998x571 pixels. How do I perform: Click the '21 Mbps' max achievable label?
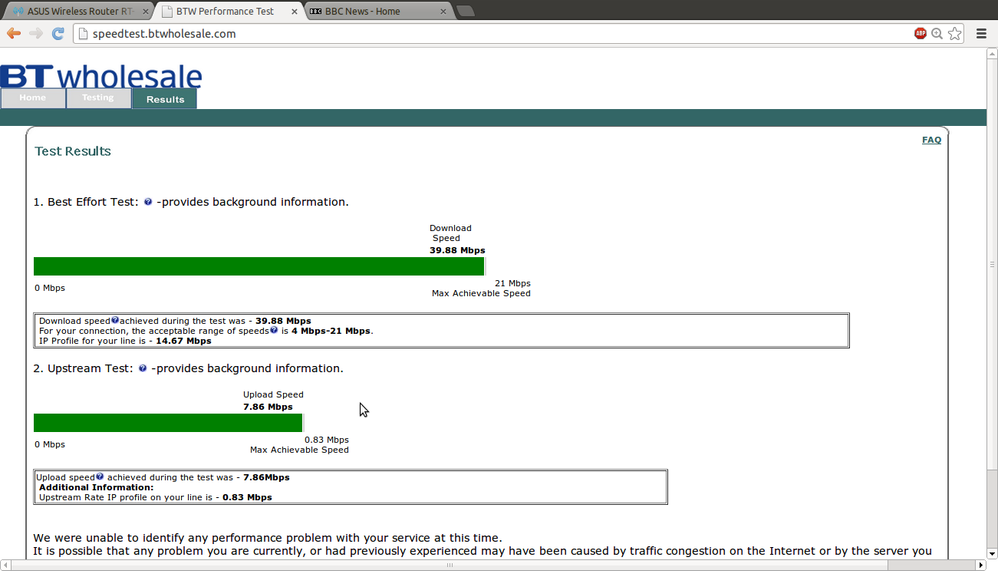(512, 283)
